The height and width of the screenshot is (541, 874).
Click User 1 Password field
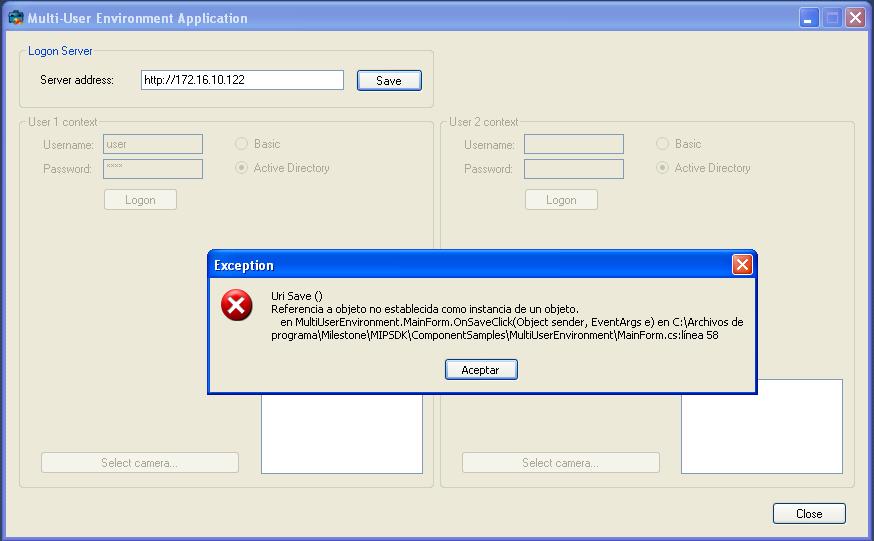153,169
